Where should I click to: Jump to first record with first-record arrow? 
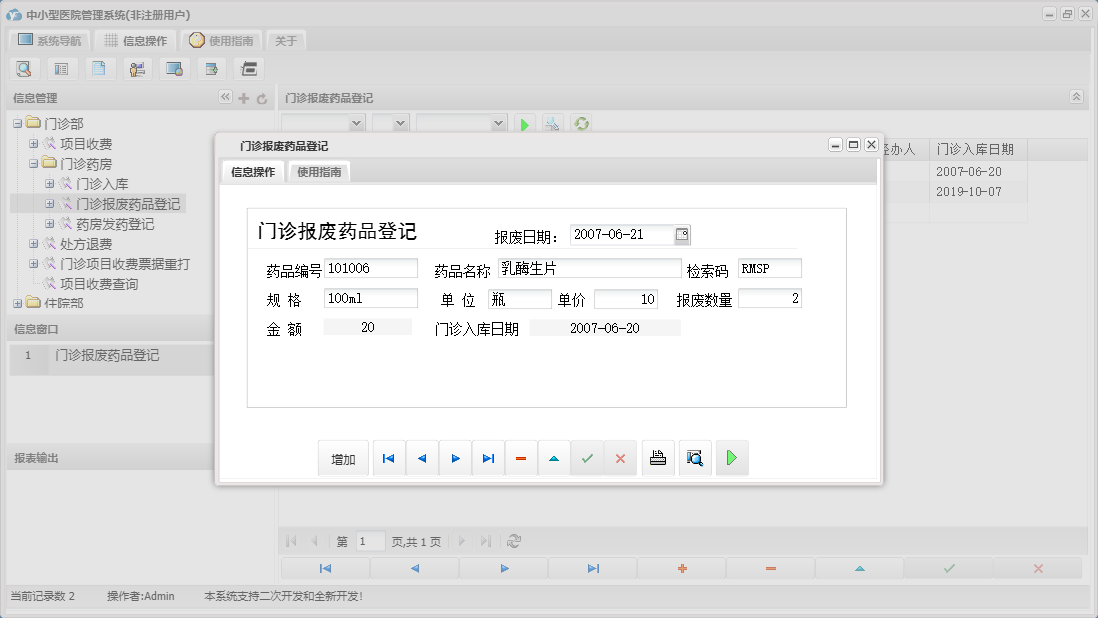(x=388, y=457)
